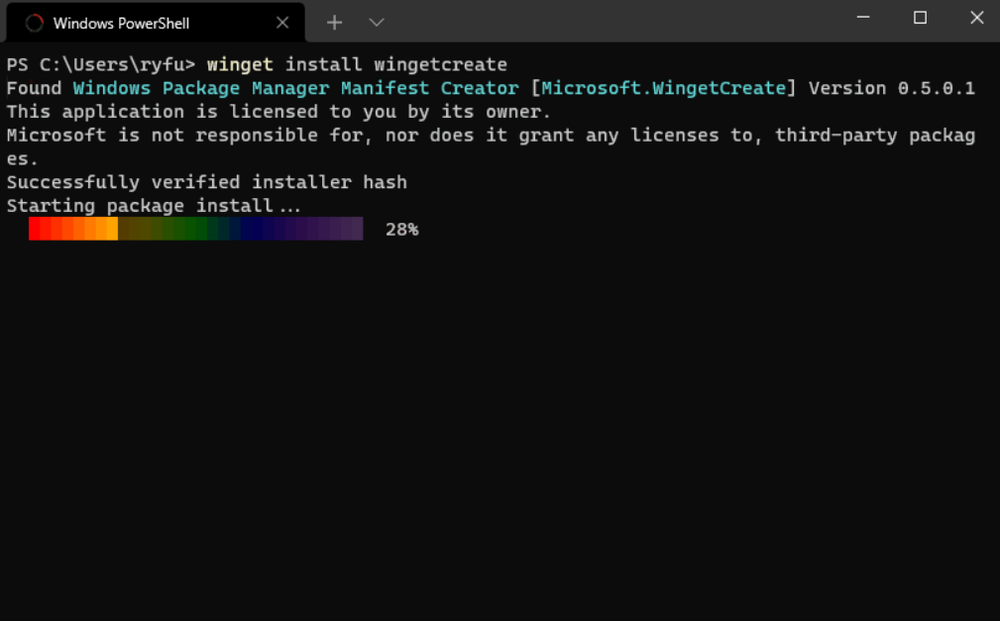Minimize the terminal window
1000x621 pixels.
pos(863,17)
